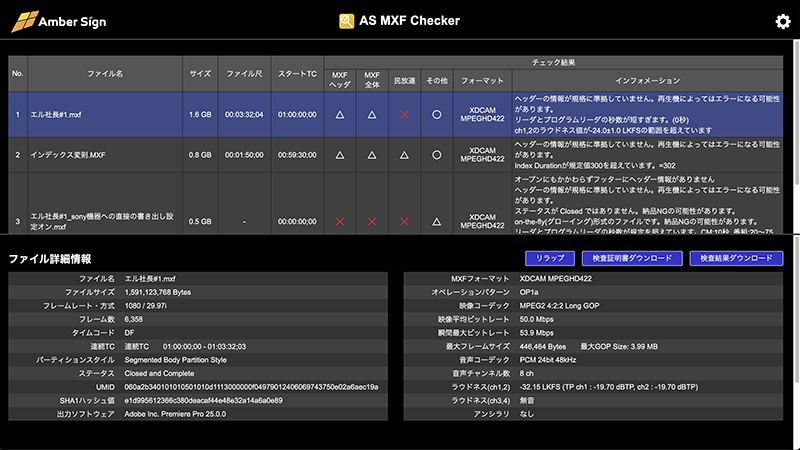800x450 pixels.
Task: Click 民放連 red cross in row 3
Action: click(x=404, y=221)
